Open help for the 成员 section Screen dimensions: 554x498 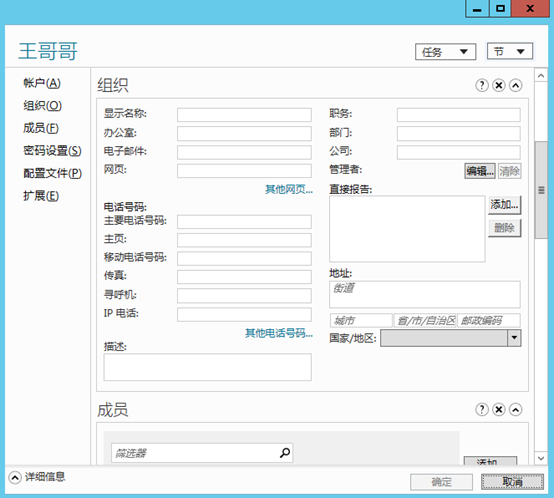pos(482,410)
